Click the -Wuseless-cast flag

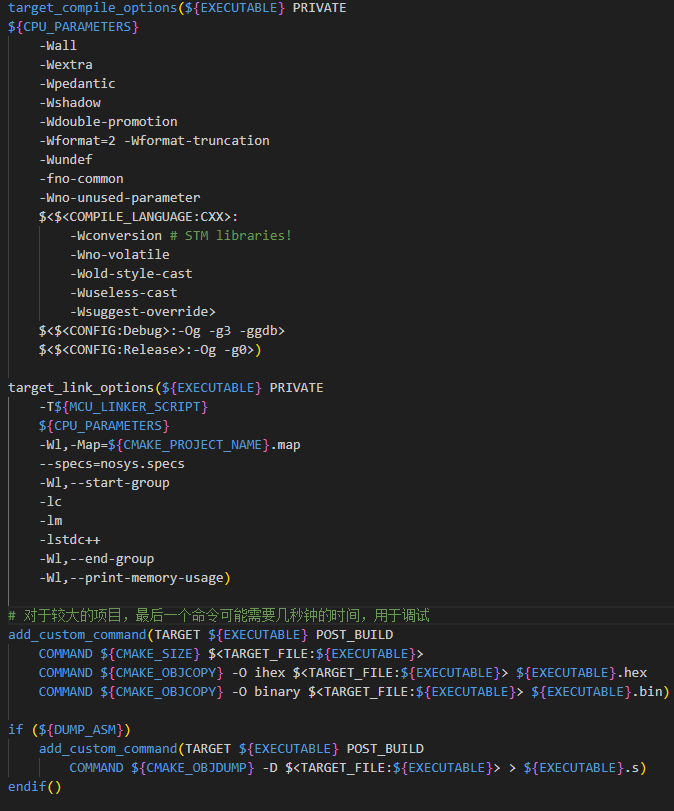coord(124,293)
